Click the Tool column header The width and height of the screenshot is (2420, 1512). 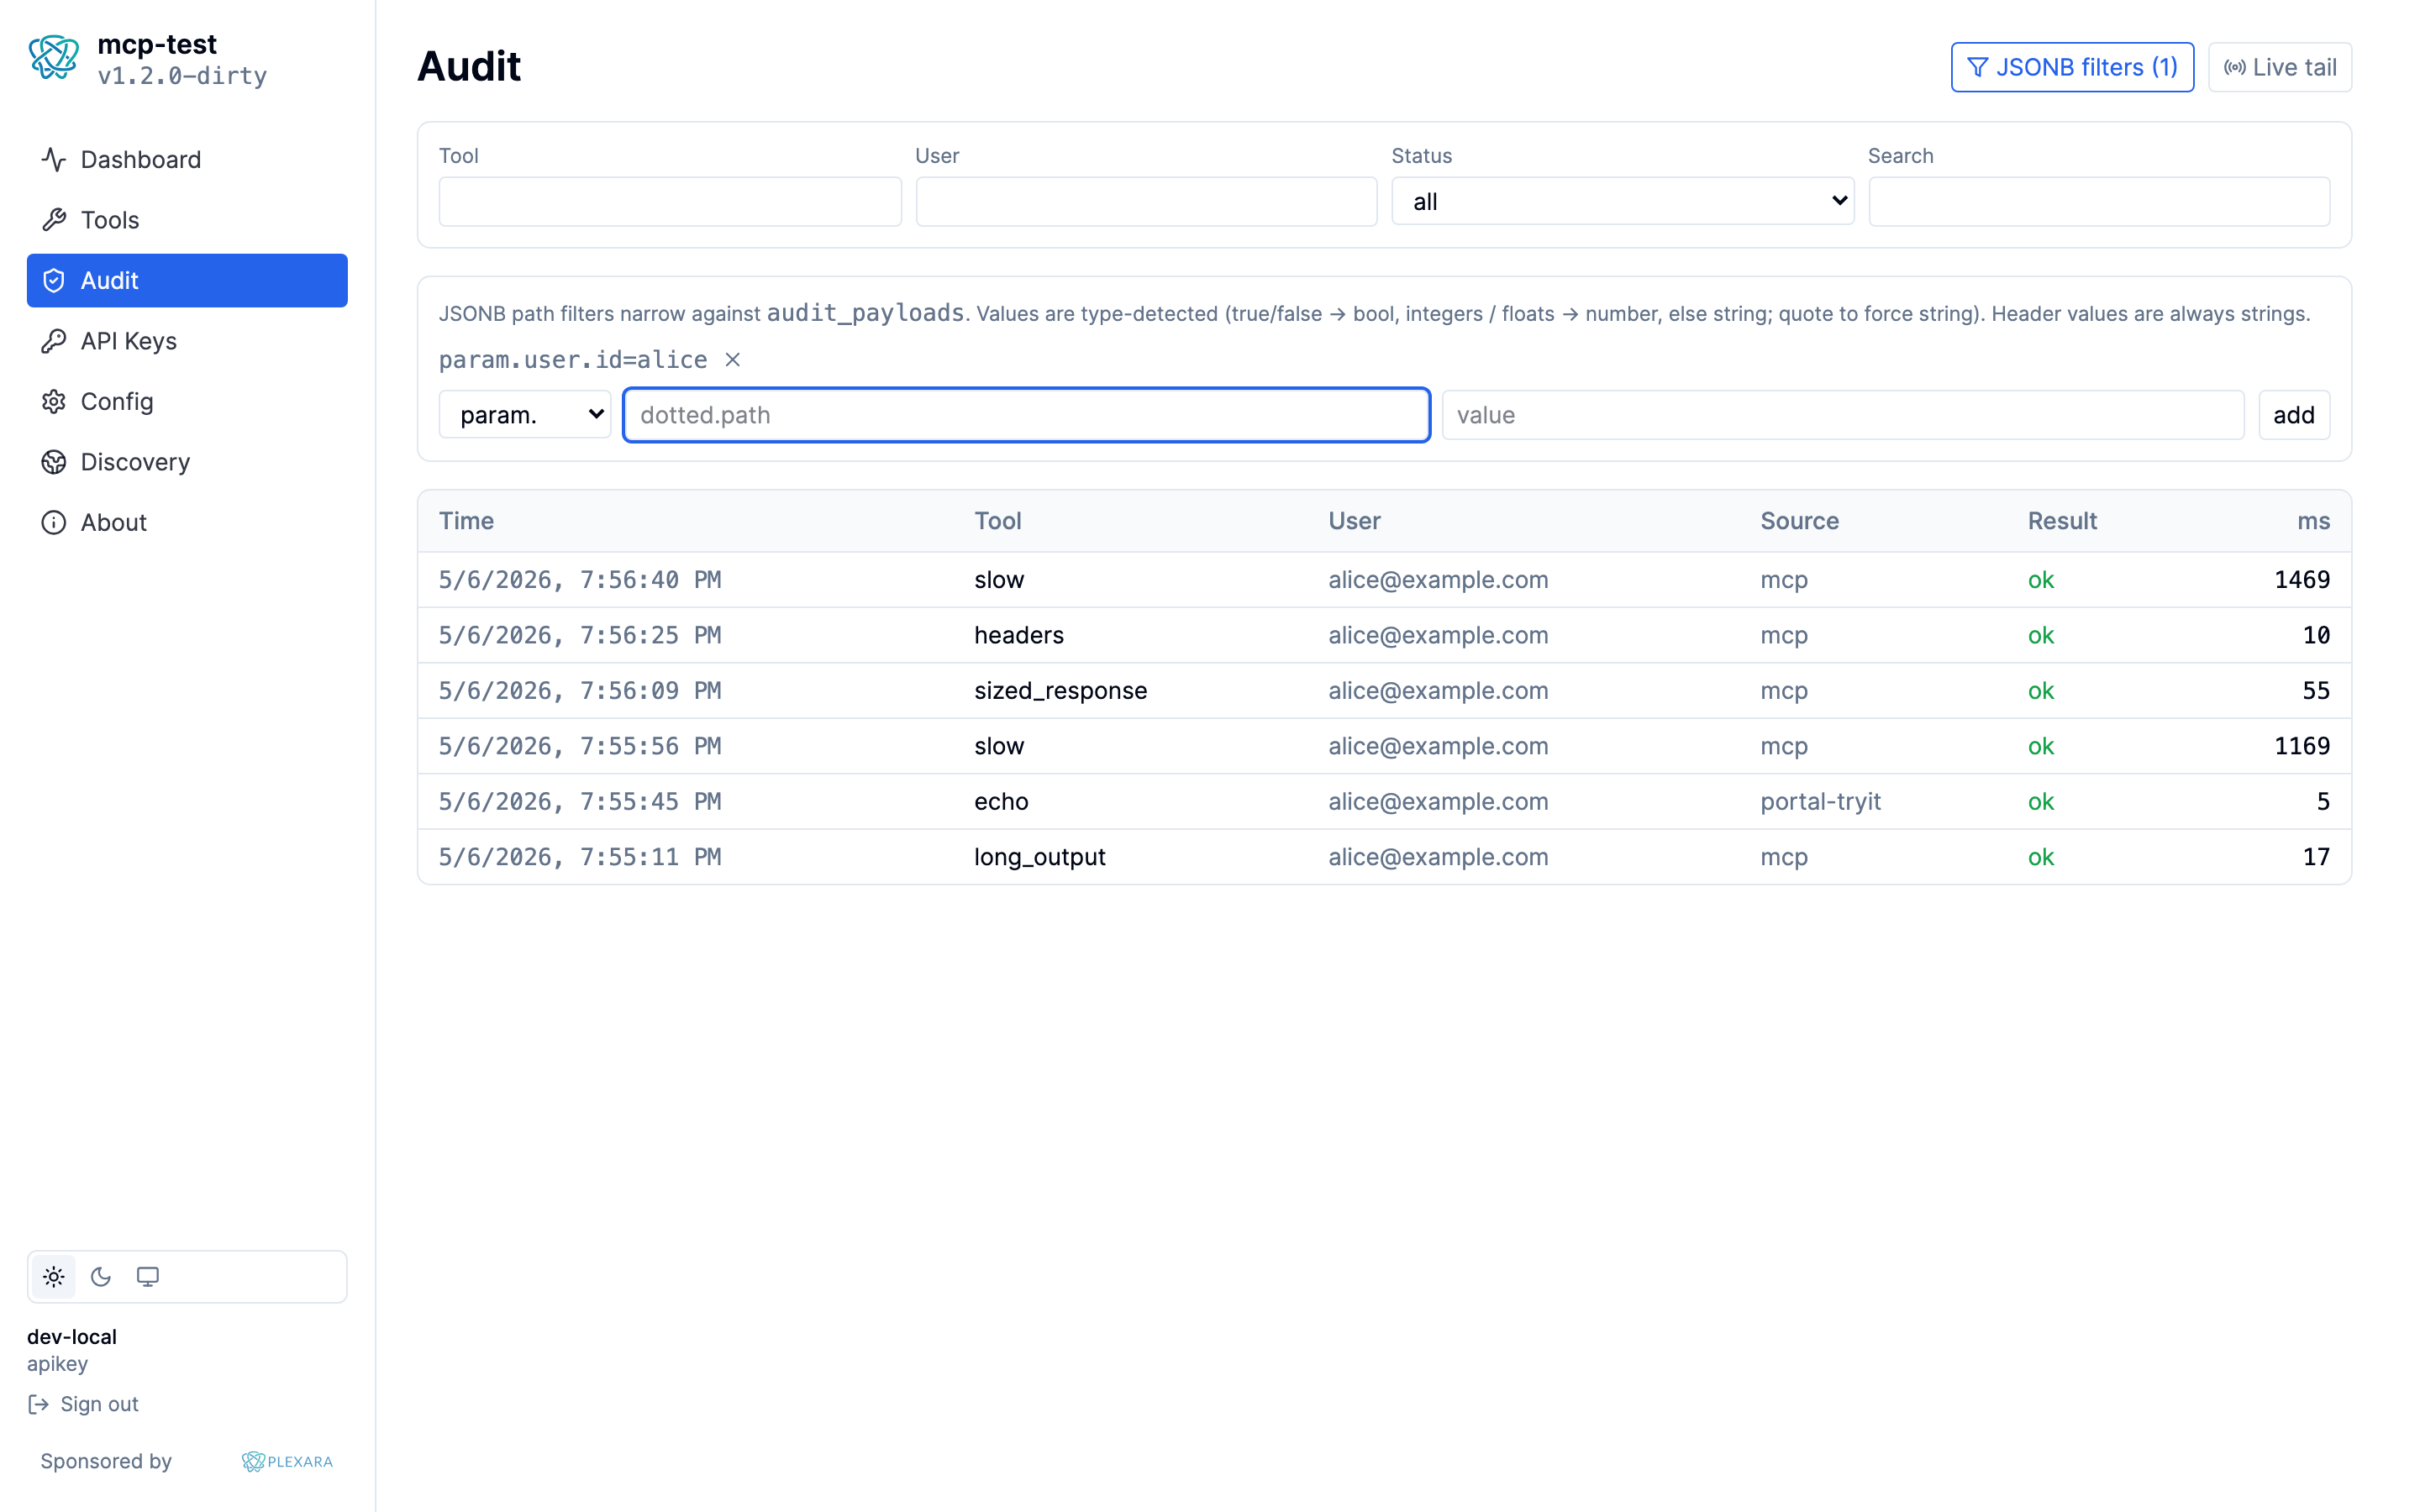(x=998, y=521)
